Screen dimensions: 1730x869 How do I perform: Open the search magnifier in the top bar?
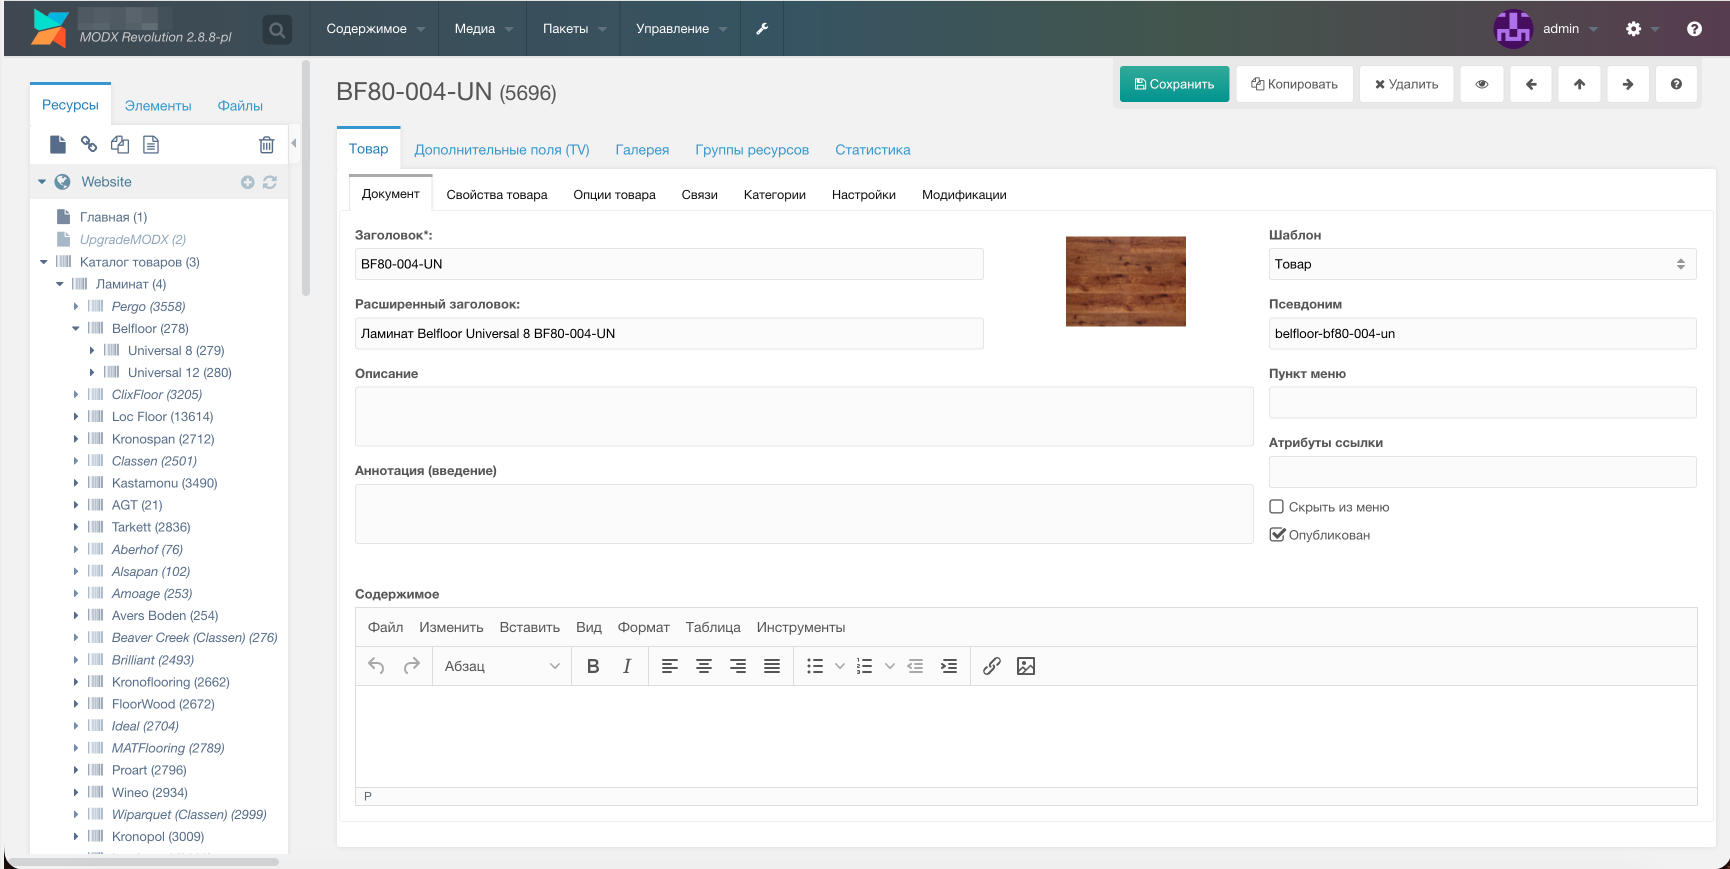277,30
